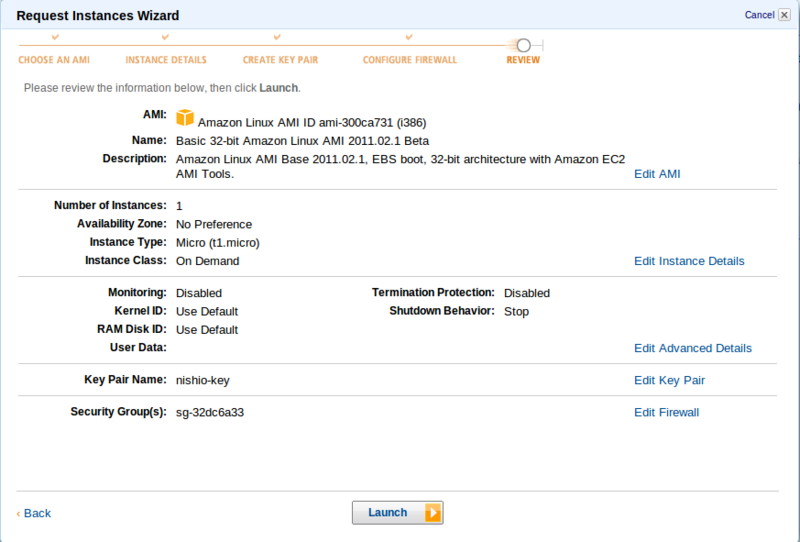The image size is (800, 542).
Task: Click Termination Protection value 'Disabled'
Action: click(x=527, y=293)
